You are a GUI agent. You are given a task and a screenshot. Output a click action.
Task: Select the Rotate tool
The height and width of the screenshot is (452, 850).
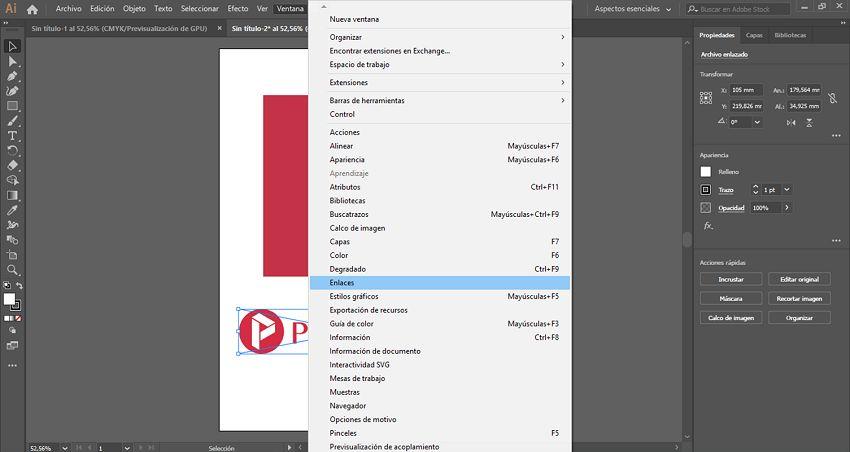12,151
